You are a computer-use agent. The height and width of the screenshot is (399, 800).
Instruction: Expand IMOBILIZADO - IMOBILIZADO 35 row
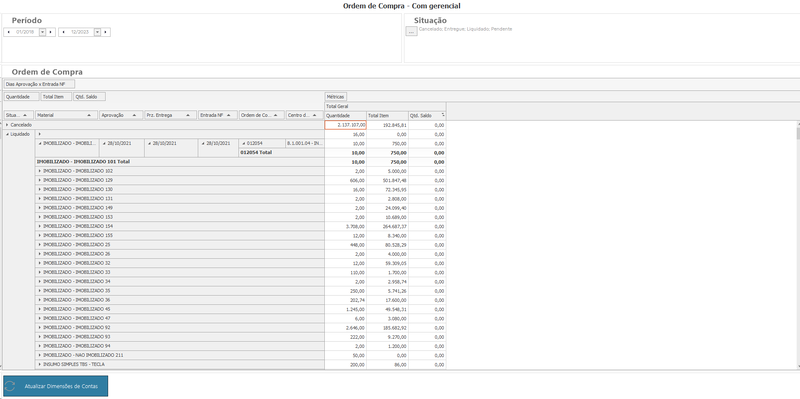click(40, 290)
